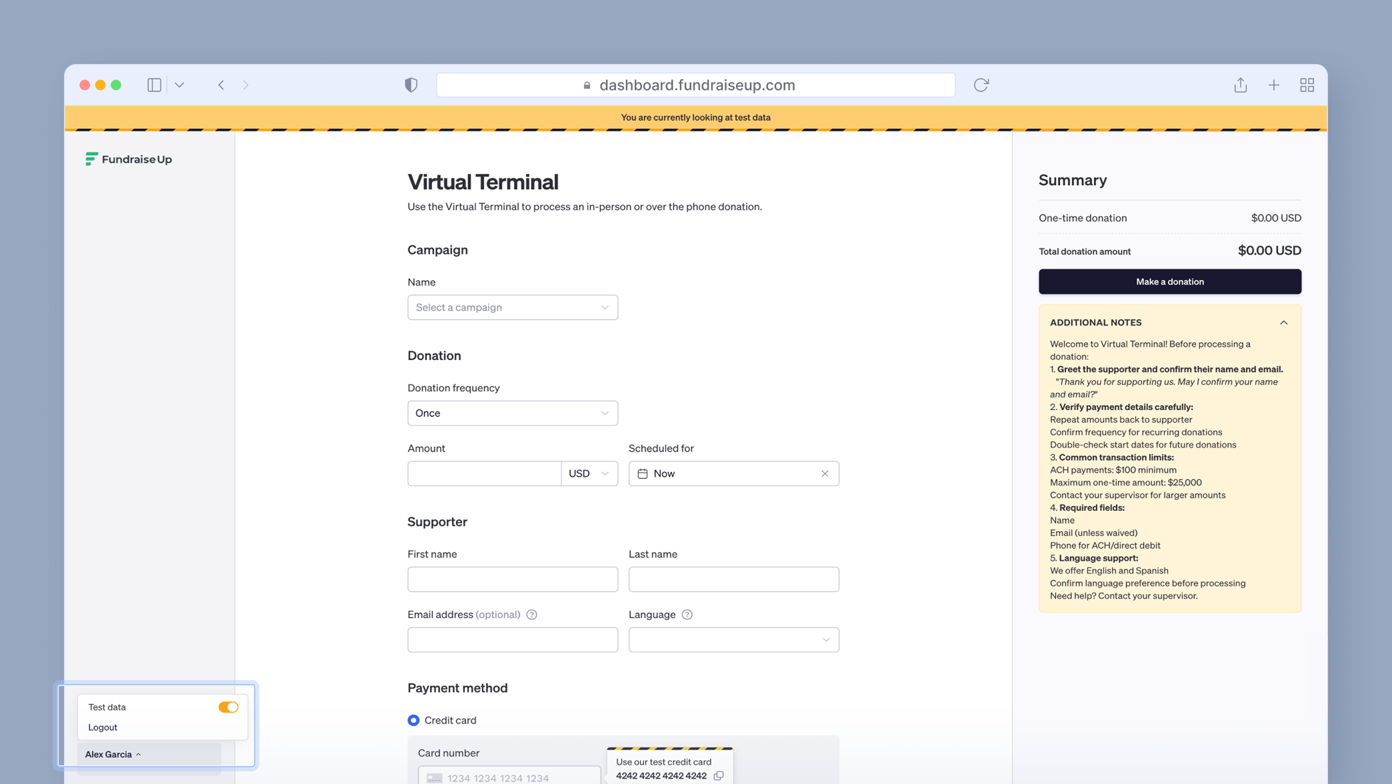Open a new tab with the plus icon
The height and width of the screenshot is (784, 1392).
click(x=1273, y=85)
